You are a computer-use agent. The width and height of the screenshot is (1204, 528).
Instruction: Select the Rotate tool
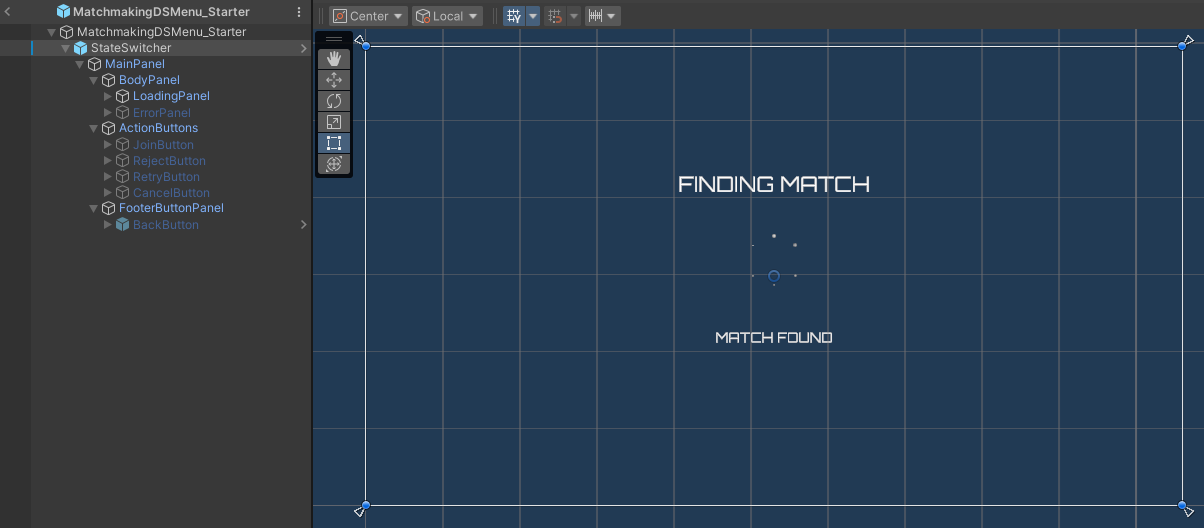click(x=334, y=101)
